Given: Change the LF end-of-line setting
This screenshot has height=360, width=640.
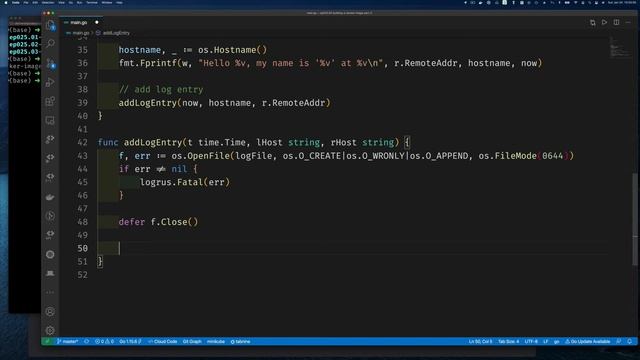Looking at the screenshot, I should coord(546,342).
